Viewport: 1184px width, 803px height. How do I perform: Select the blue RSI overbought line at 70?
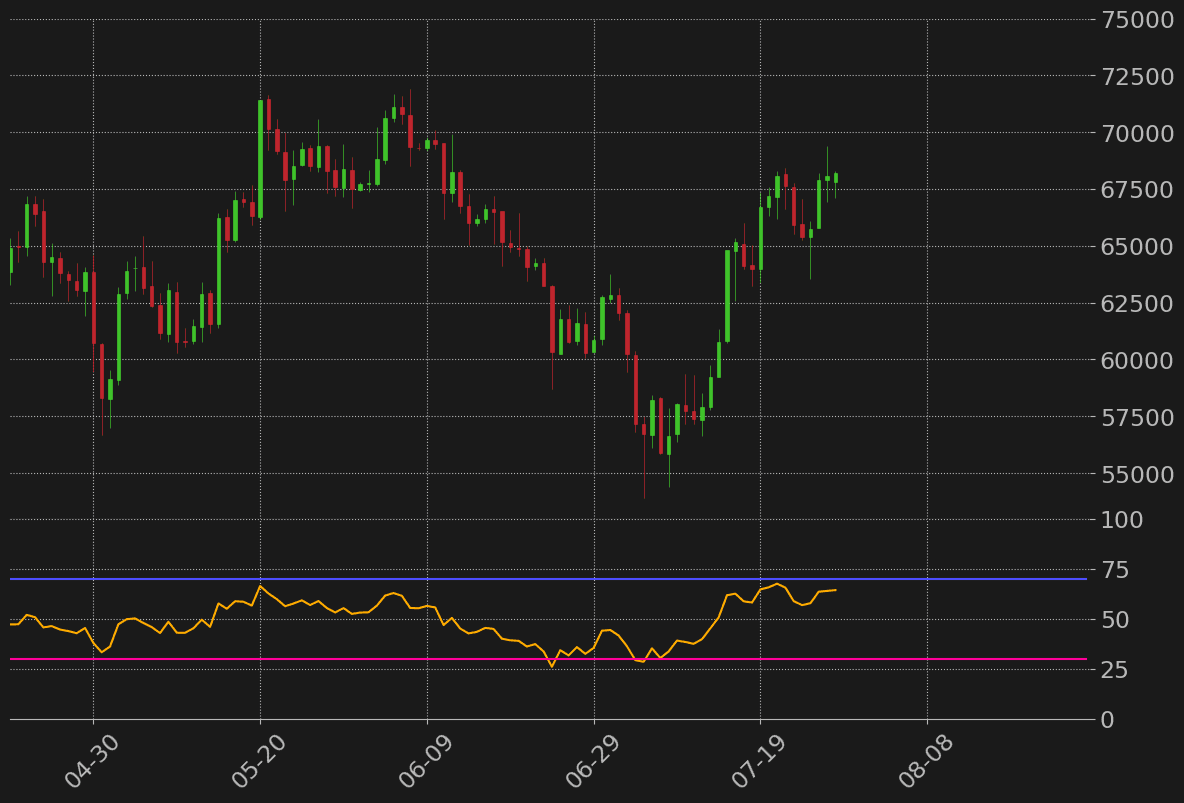(x=500, y=578)
